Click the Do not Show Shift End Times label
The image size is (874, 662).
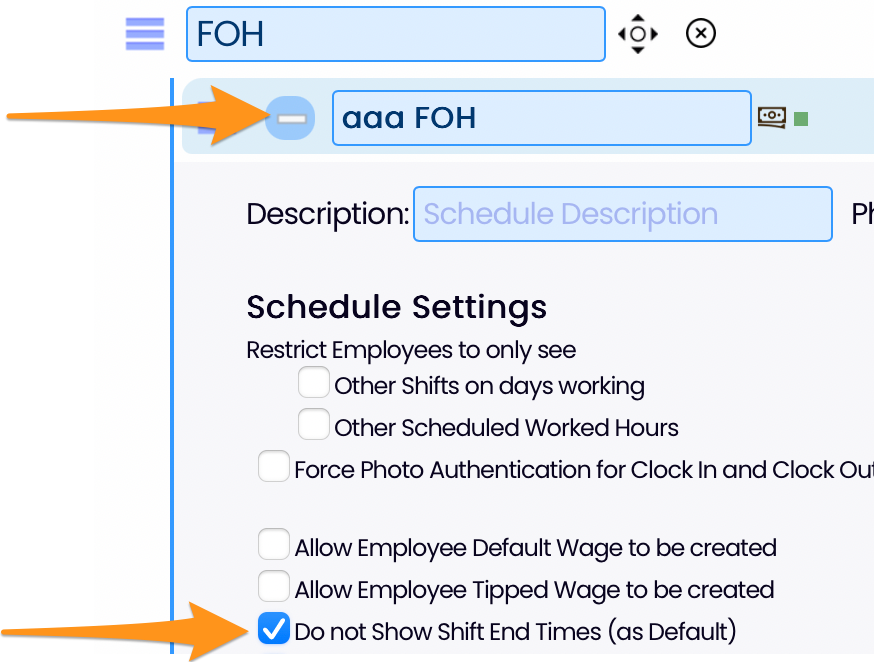pyautogui.click(x=515, y=632)
